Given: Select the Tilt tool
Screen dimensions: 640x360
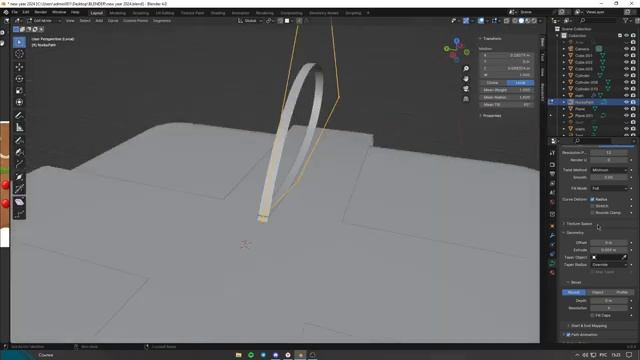Looking at the screenshot, I should (19, 189).
